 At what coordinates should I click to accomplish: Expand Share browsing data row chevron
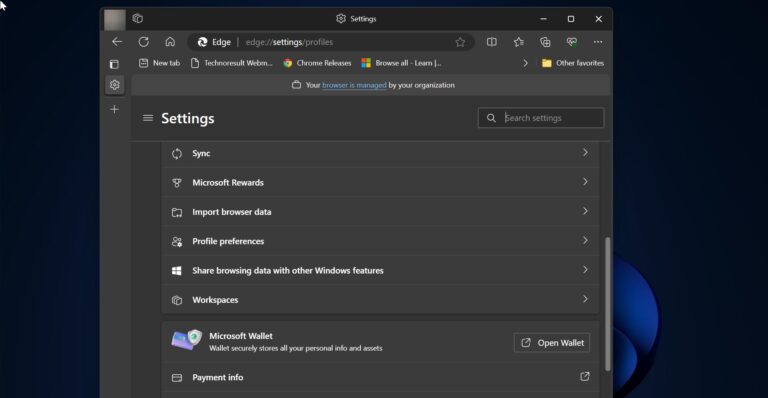pyautogui.click(x=585, y=270)
